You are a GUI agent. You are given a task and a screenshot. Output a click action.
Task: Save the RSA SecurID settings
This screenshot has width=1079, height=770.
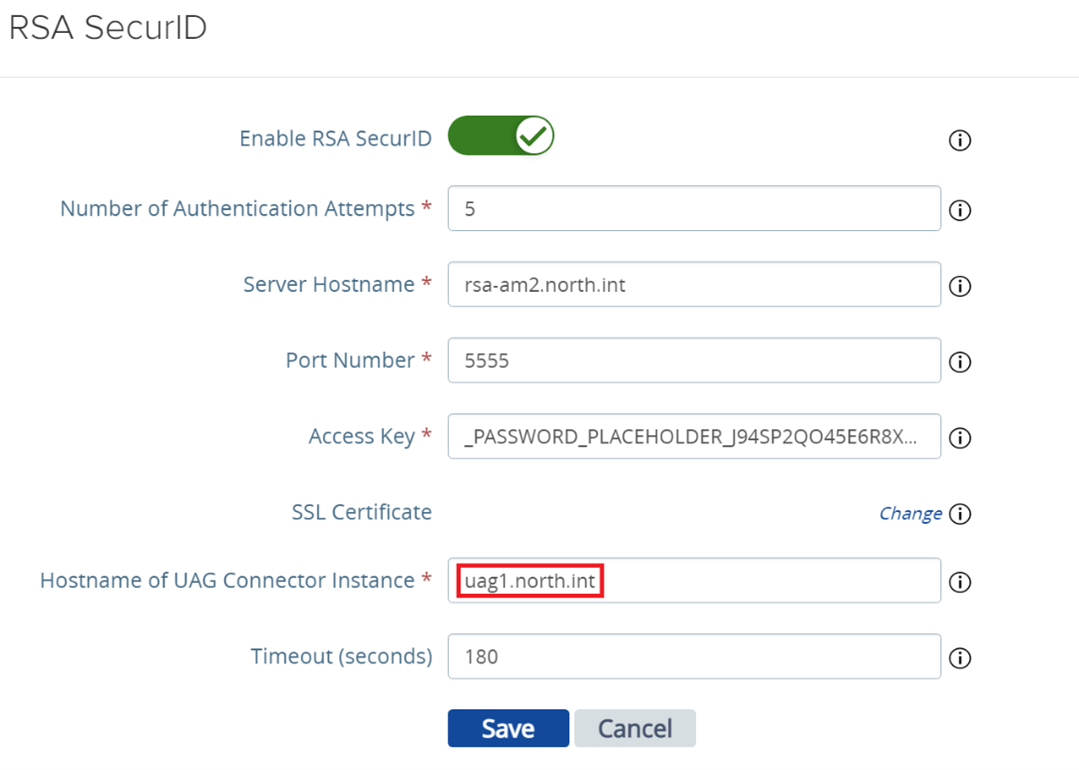click(x=508, y=728)
